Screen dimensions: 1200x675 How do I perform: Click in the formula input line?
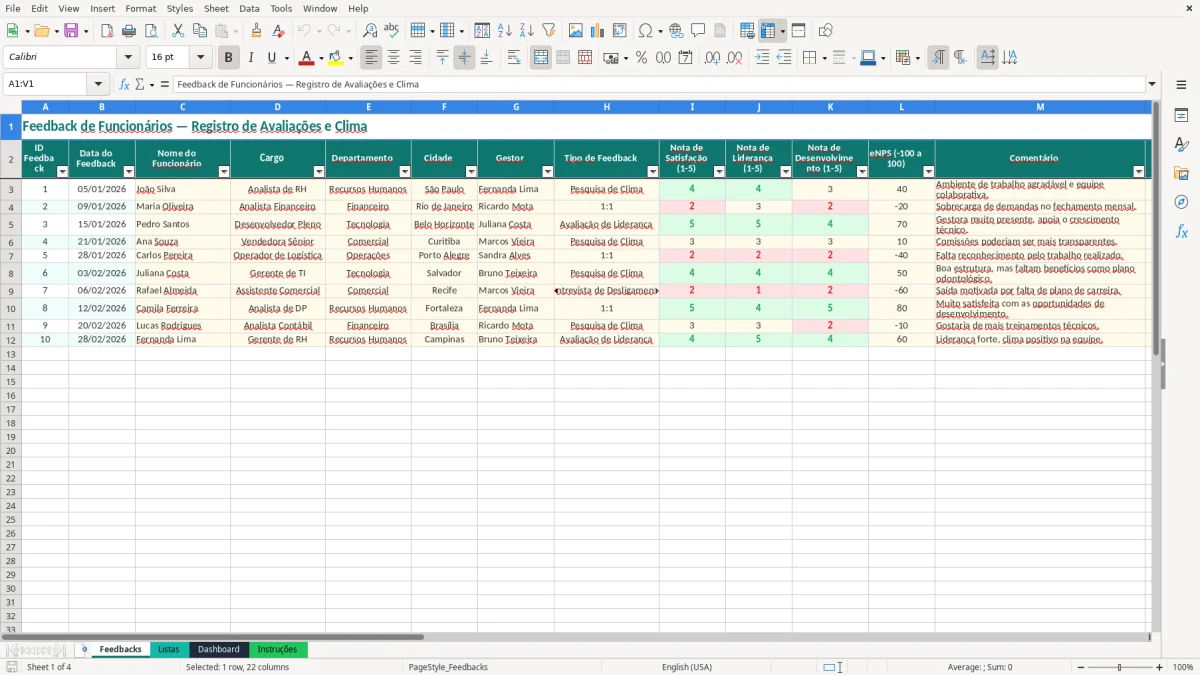click(659, 84)
